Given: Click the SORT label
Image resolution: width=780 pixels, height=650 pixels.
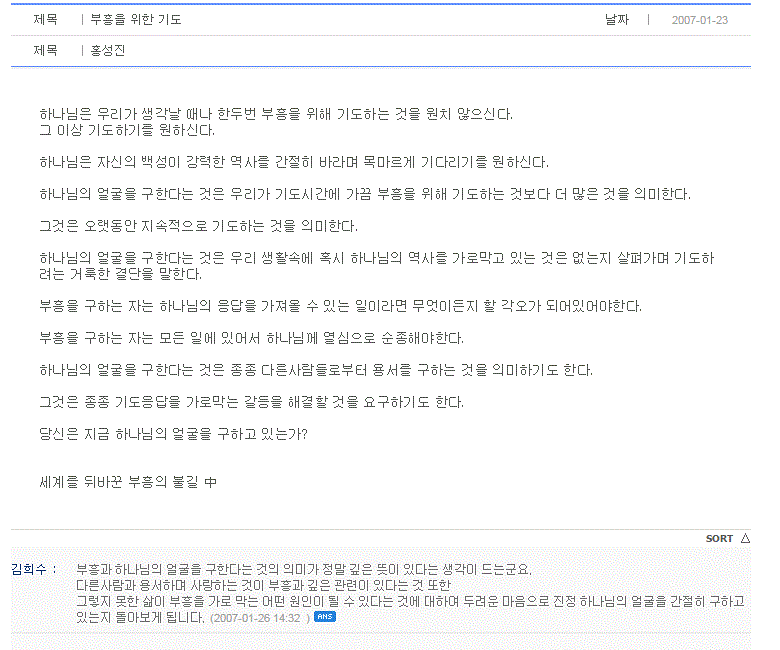Looking at the screenshot, I should coord(719,539).
